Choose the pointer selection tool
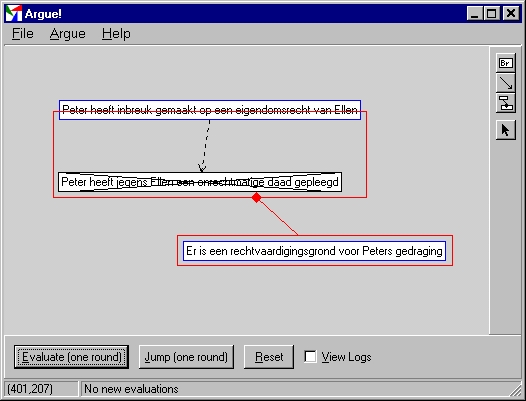Image resolution: width=526 pixels, height=401 pixels. coord(506,130)
